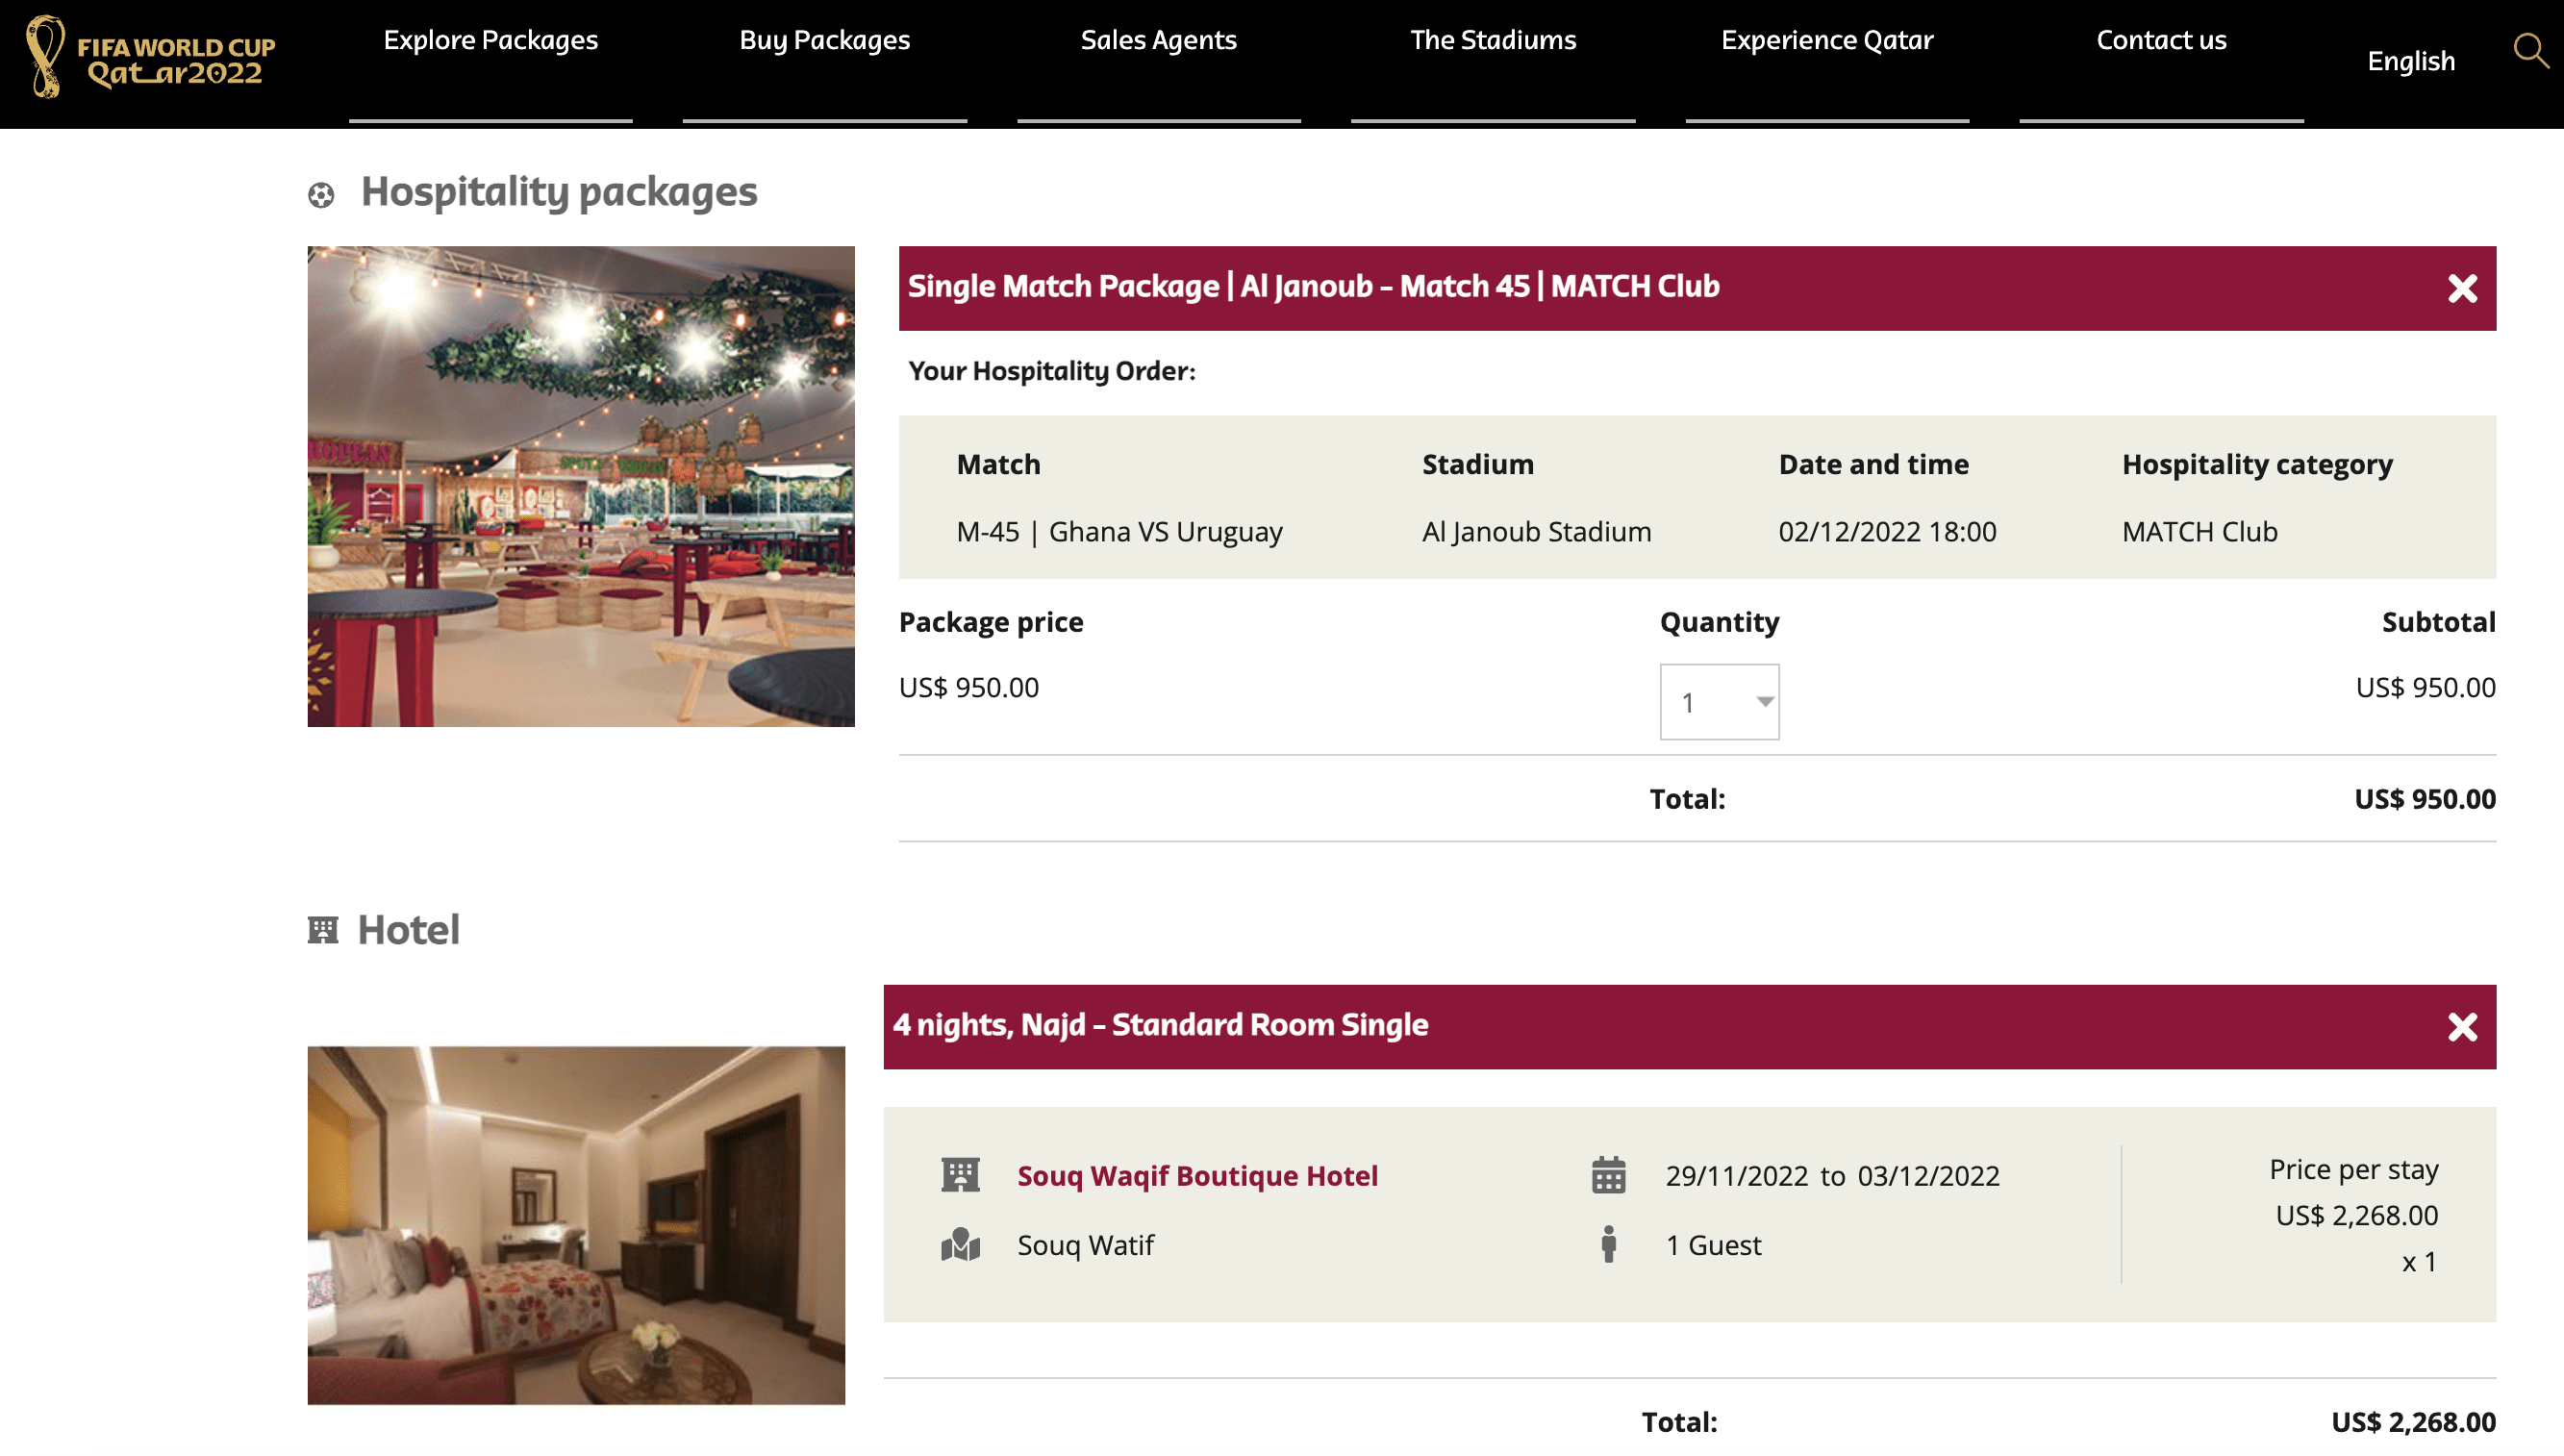This screenshot has width=2564, height=1456.
Task: Click the Your Hospitality Order label
Action: (x=1051, y=371)
